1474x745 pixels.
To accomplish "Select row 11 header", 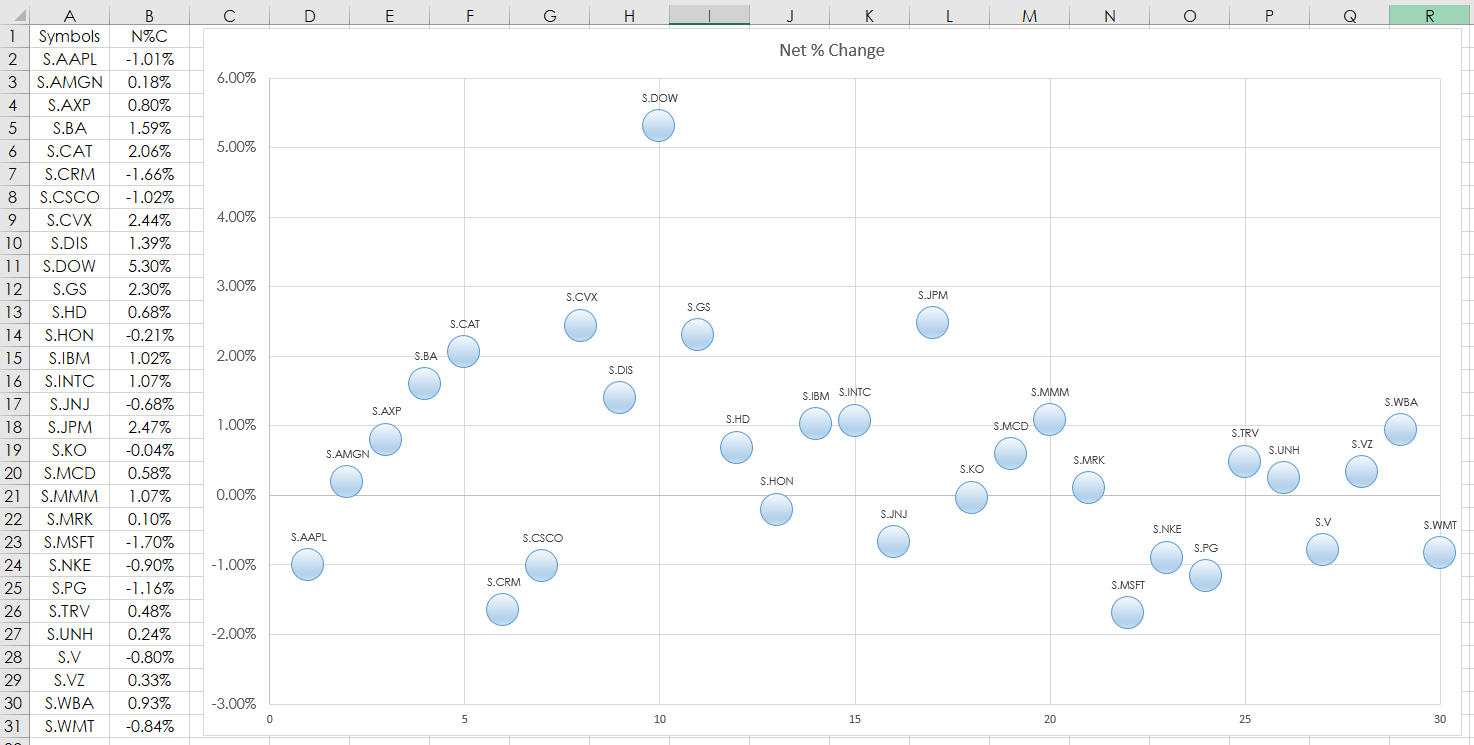I will 15,266.
